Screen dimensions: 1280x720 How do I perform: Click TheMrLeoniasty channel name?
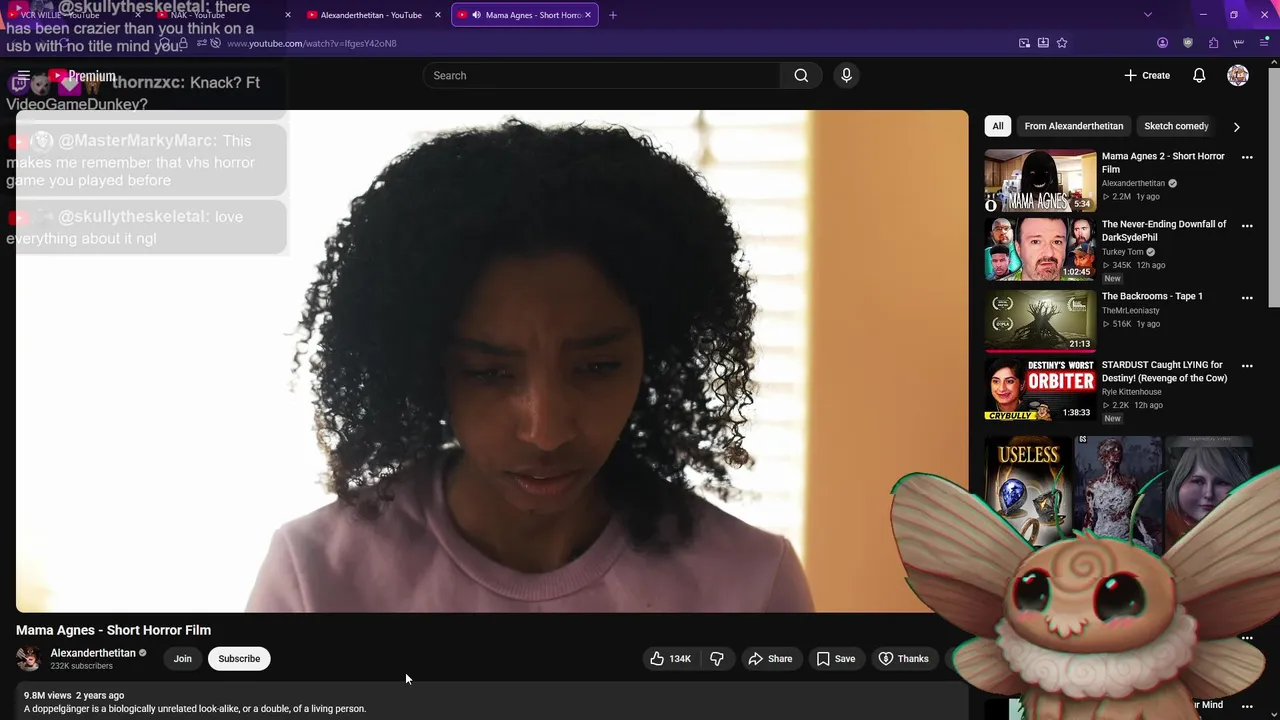1130,311
